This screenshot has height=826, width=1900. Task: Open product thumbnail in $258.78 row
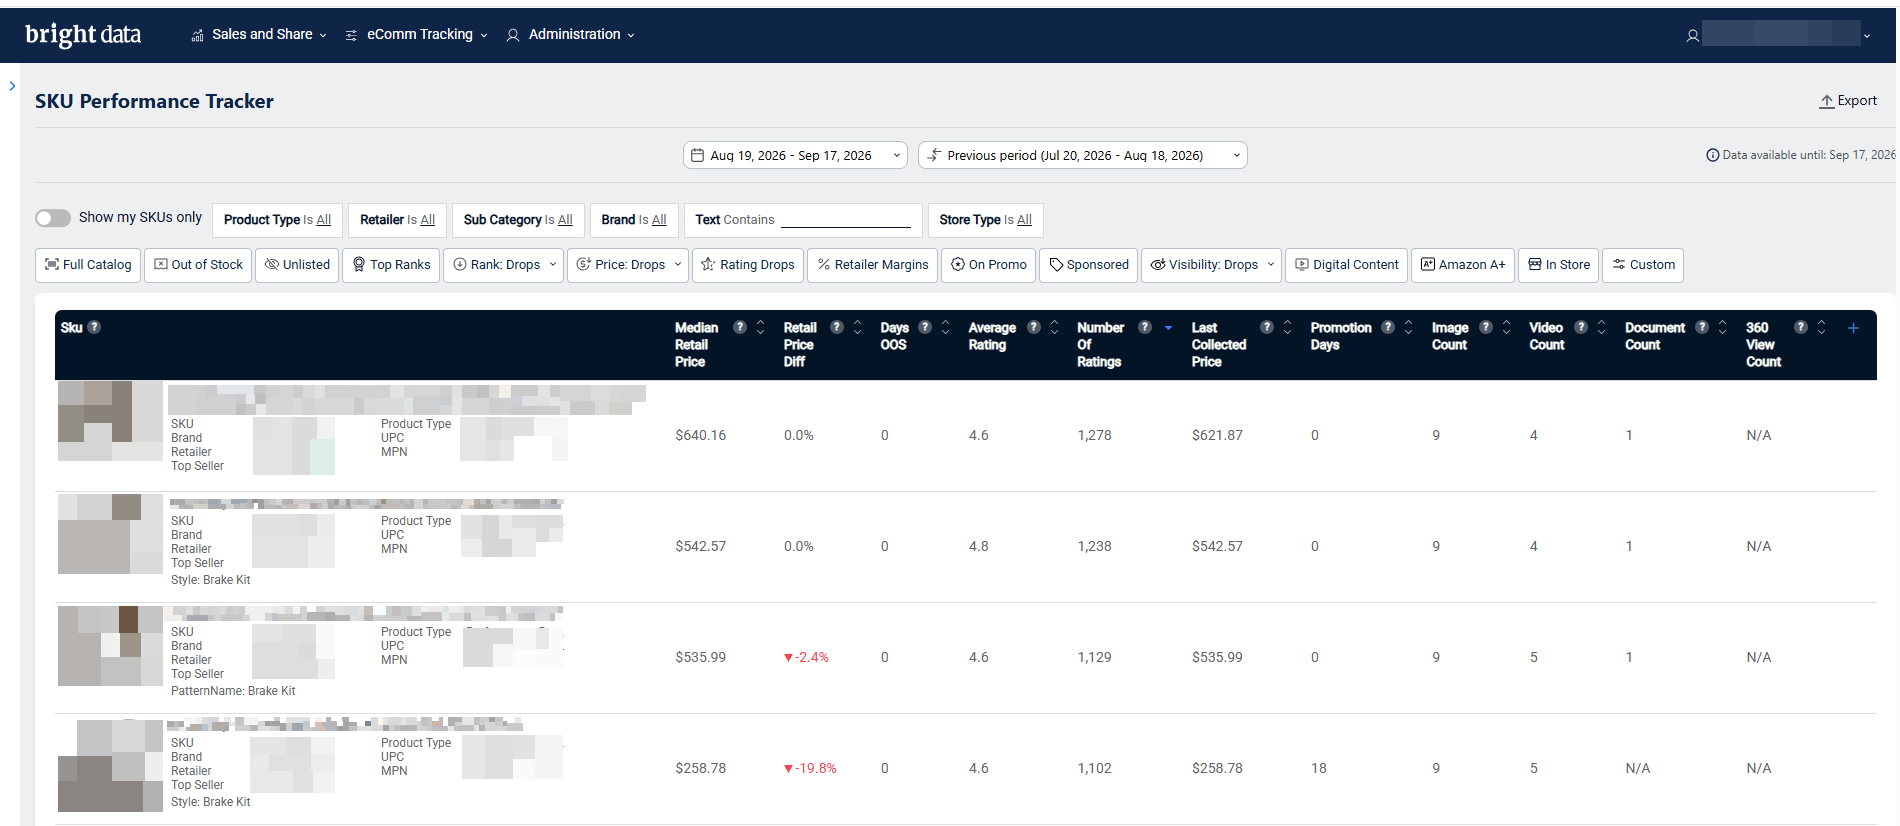point(110,765)
